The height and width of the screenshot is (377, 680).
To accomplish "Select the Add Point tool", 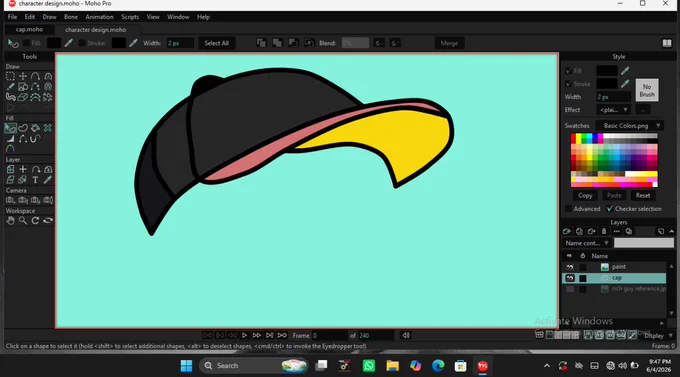I will [x=36, y=76].
